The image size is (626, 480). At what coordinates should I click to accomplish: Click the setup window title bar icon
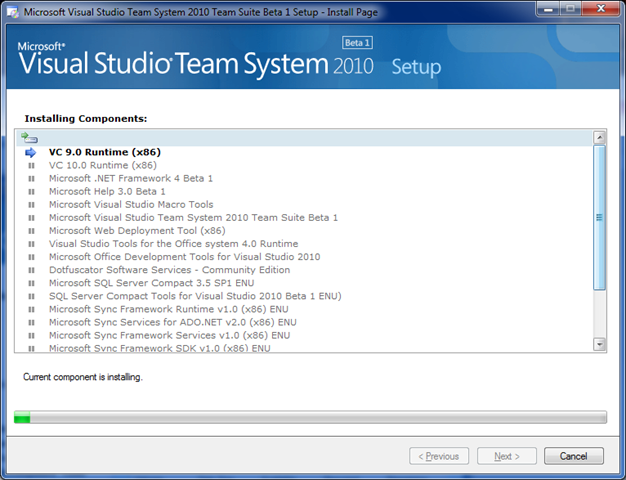(13, 12)
